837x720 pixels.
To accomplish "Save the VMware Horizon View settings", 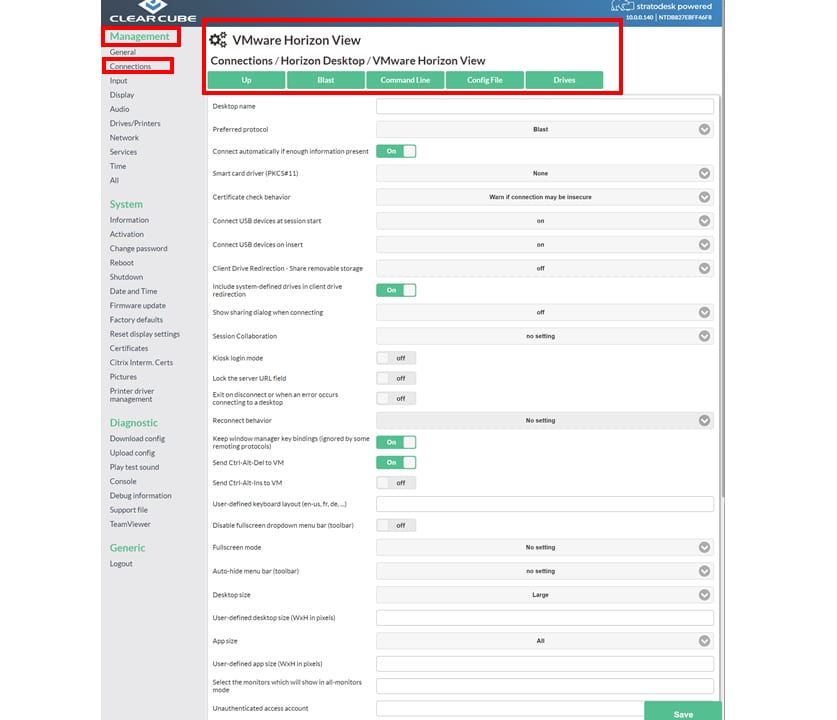I will [683, 712].
